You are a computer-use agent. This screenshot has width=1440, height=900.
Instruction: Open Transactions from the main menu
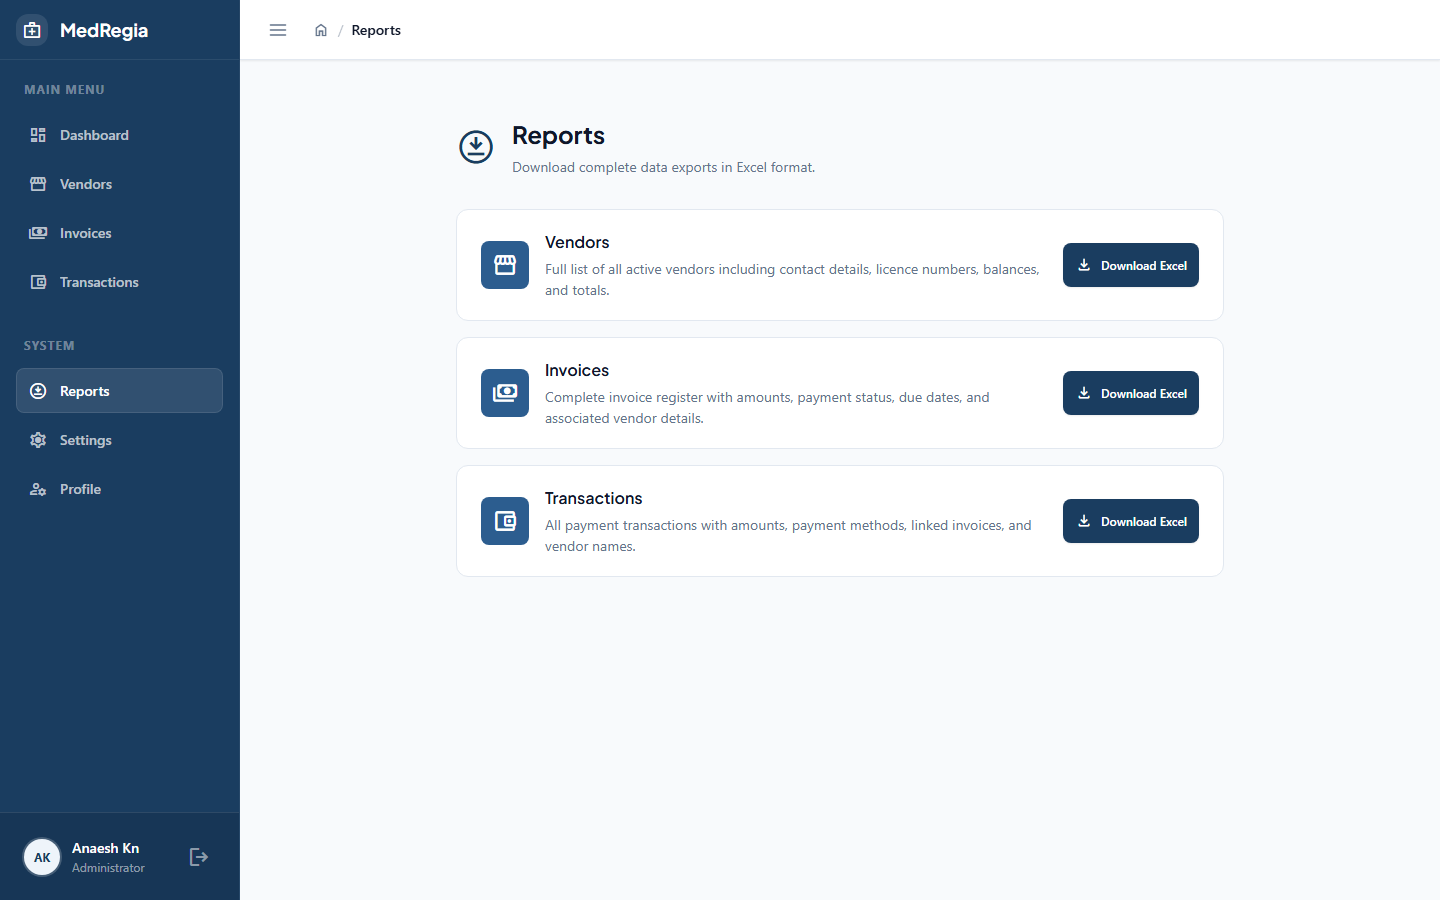coord(119,282)
